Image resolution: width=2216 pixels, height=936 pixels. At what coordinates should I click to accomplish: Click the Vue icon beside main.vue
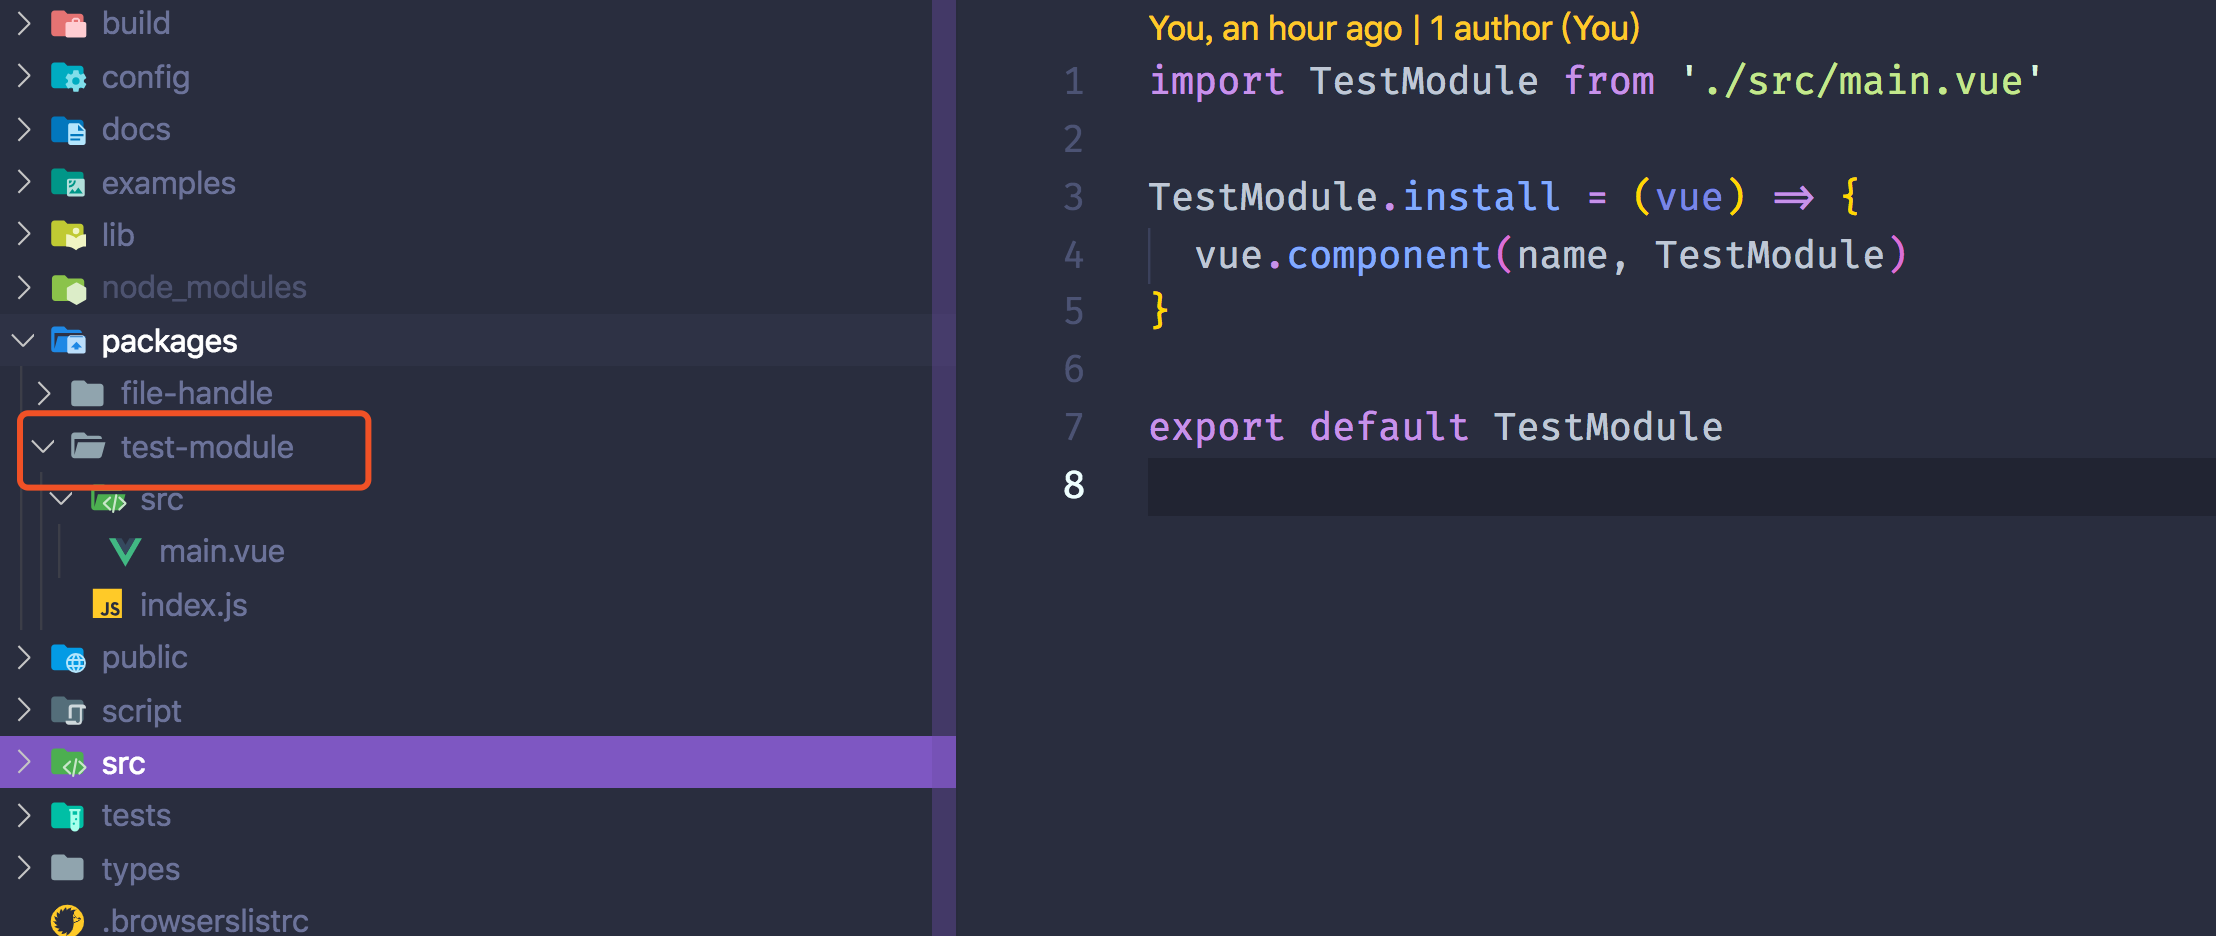point(125,552)
